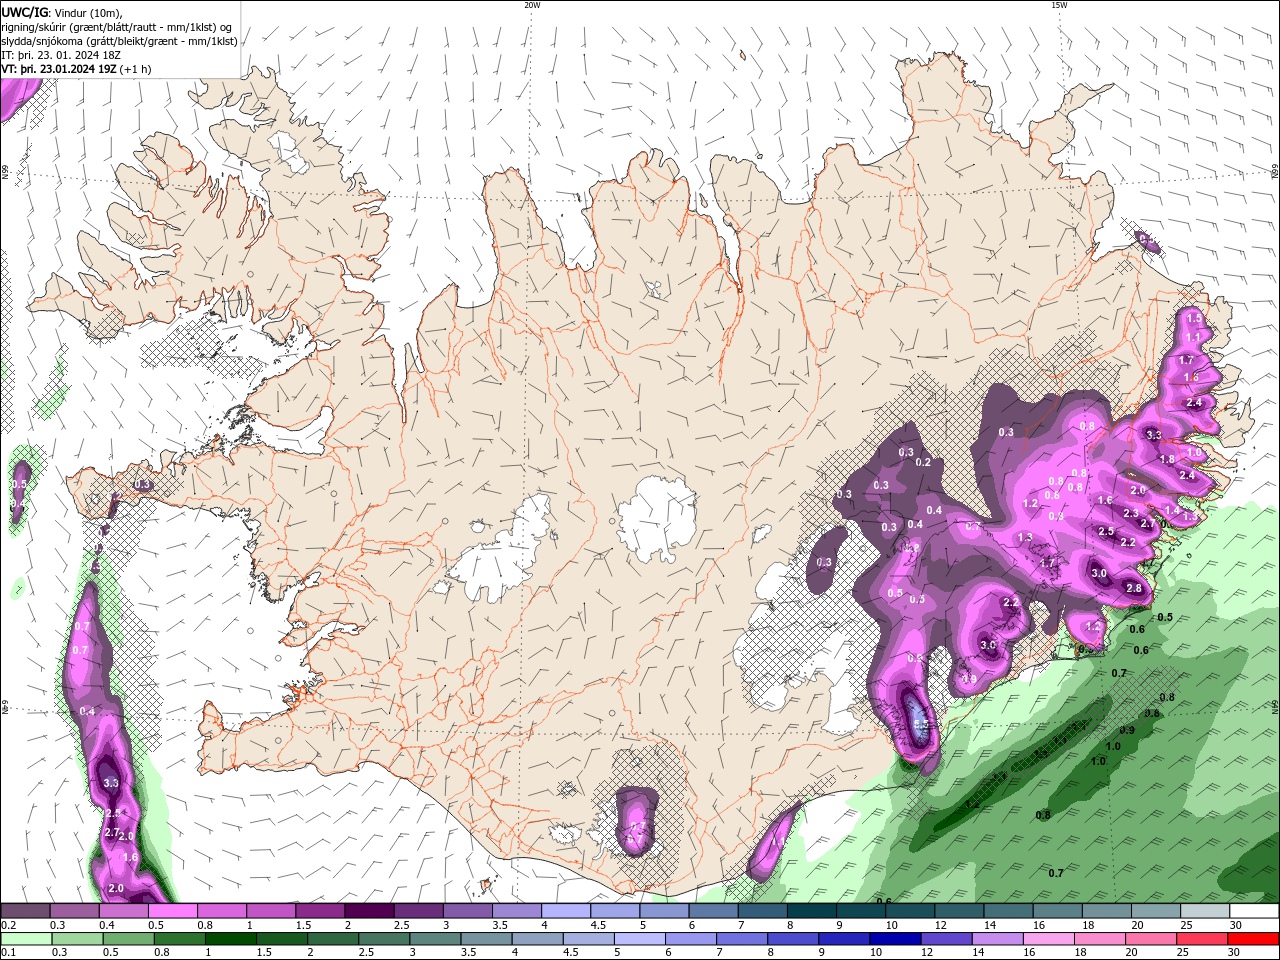Select the dark purple swatch between 2 and 2.5, upper scale
Image resolution: width=1280 pixels, height=960 pixels.
click(369, 911)
